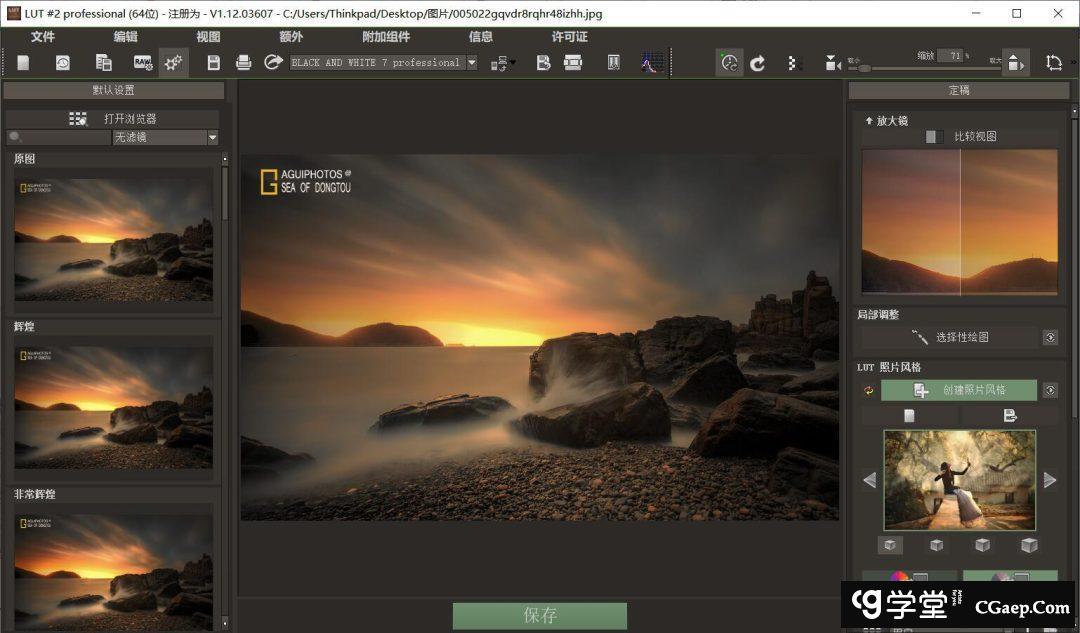Open the histogram icon in toolbar

(x=652, y=63)
